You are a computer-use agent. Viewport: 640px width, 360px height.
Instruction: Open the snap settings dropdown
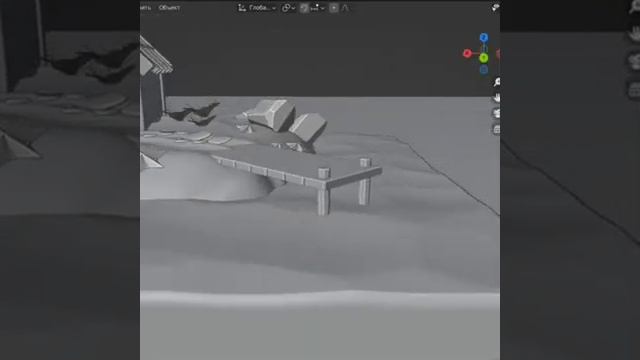pyautogui.click(x=317, y=8)
